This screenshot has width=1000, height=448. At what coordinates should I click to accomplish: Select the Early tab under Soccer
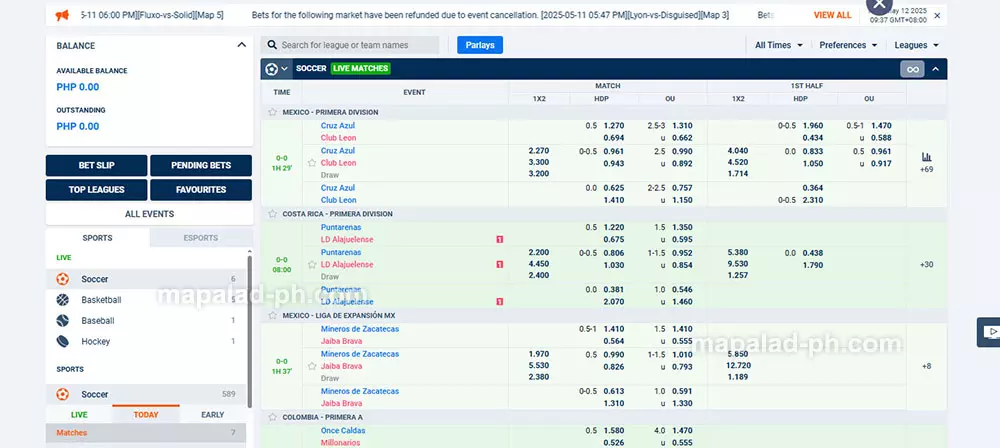pyautogui.click(x=212, y=414)
